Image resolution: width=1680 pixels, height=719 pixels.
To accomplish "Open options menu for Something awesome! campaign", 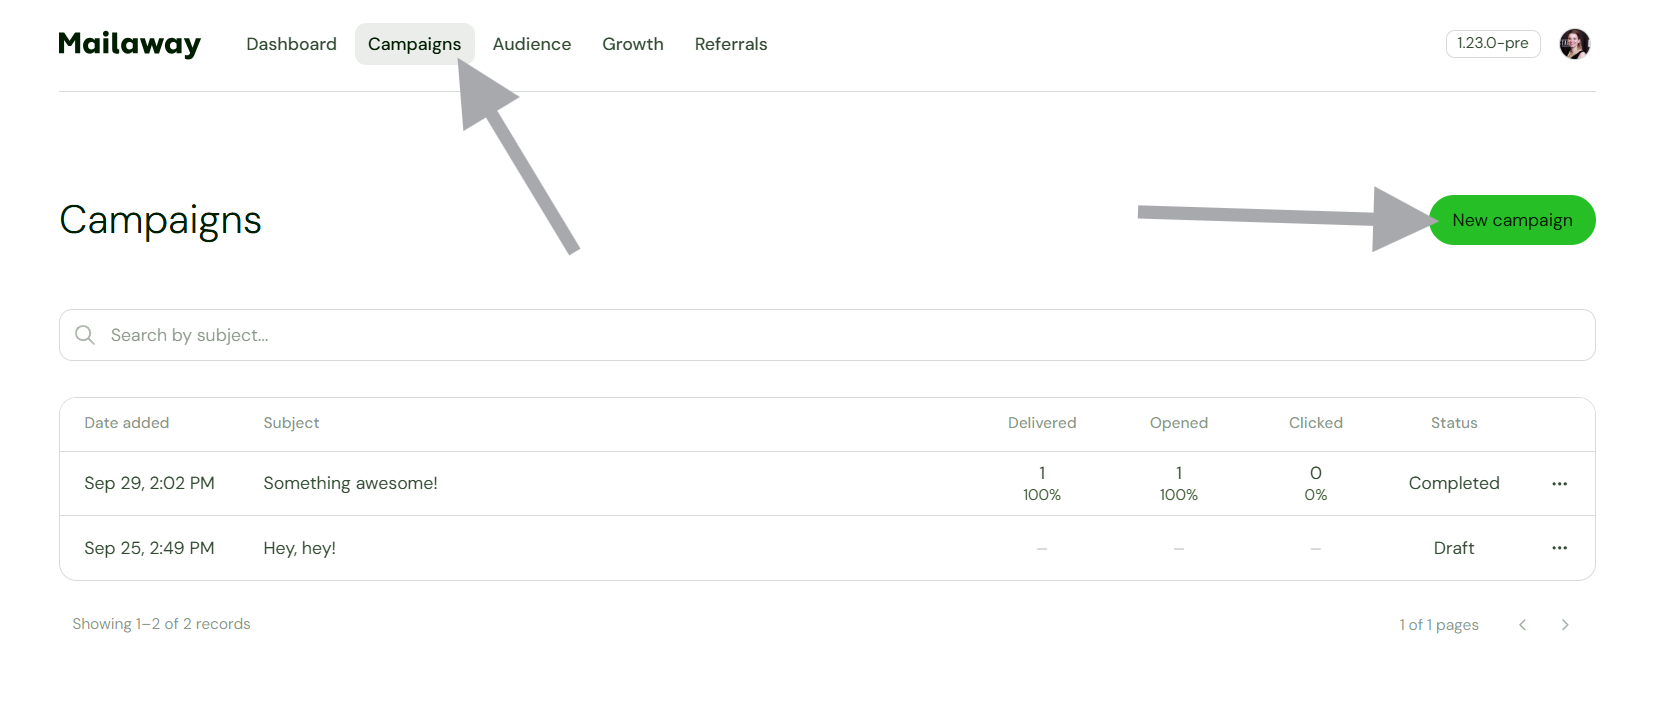I will [x=1559, y=484].
